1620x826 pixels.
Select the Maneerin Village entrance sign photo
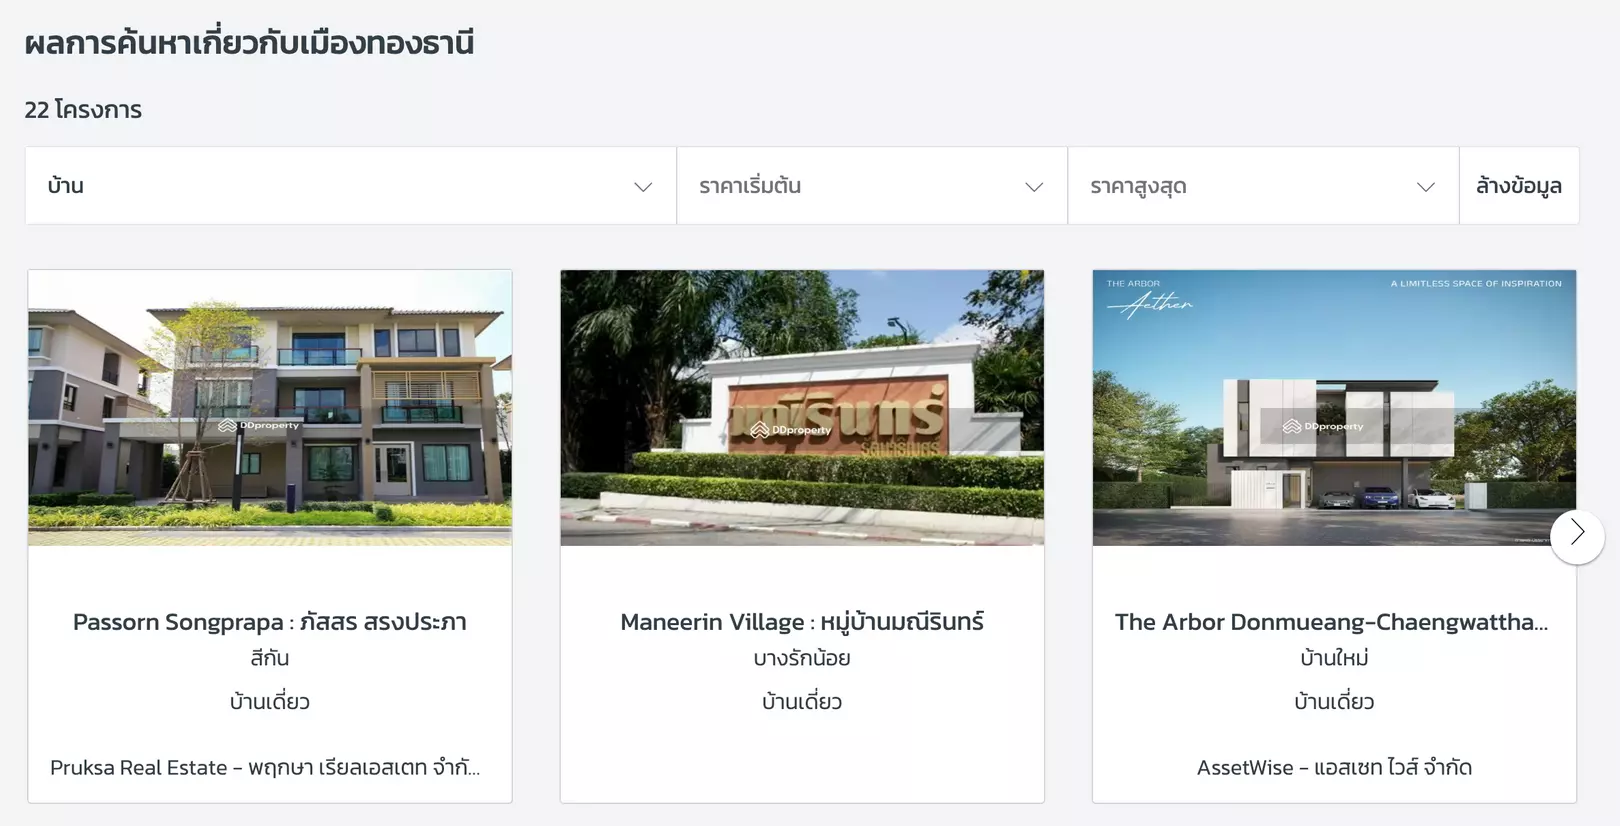coord(802,408)
